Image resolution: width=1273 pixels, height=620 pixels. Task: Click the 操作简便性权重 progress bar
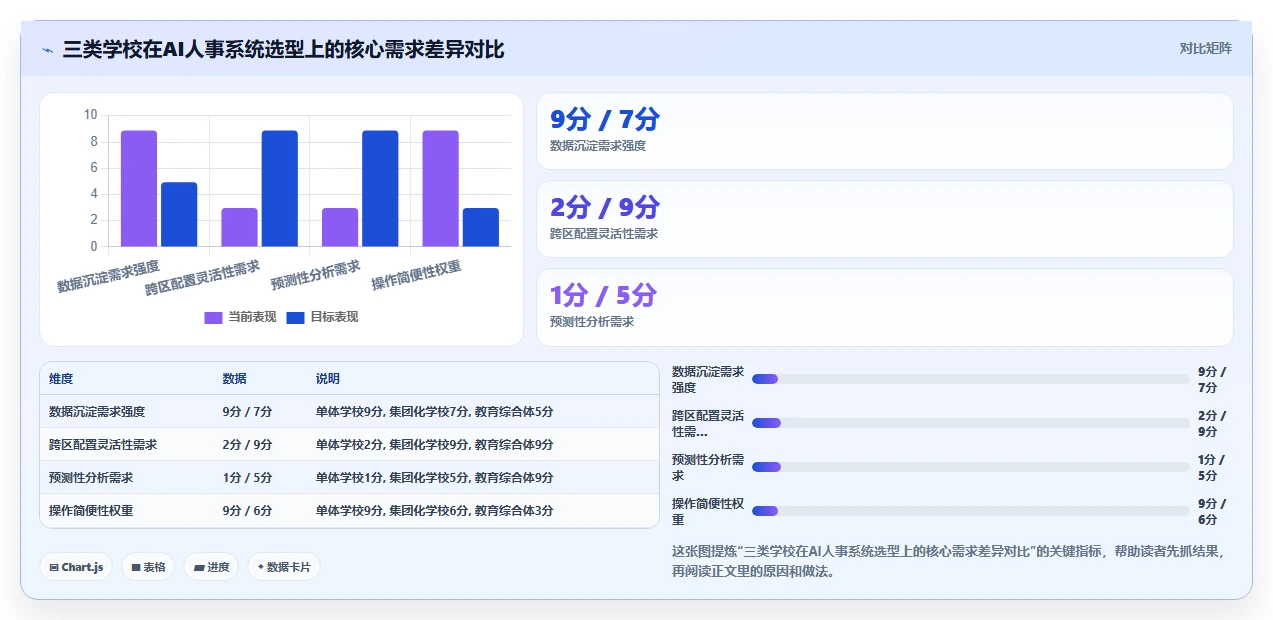pos(971,511)
